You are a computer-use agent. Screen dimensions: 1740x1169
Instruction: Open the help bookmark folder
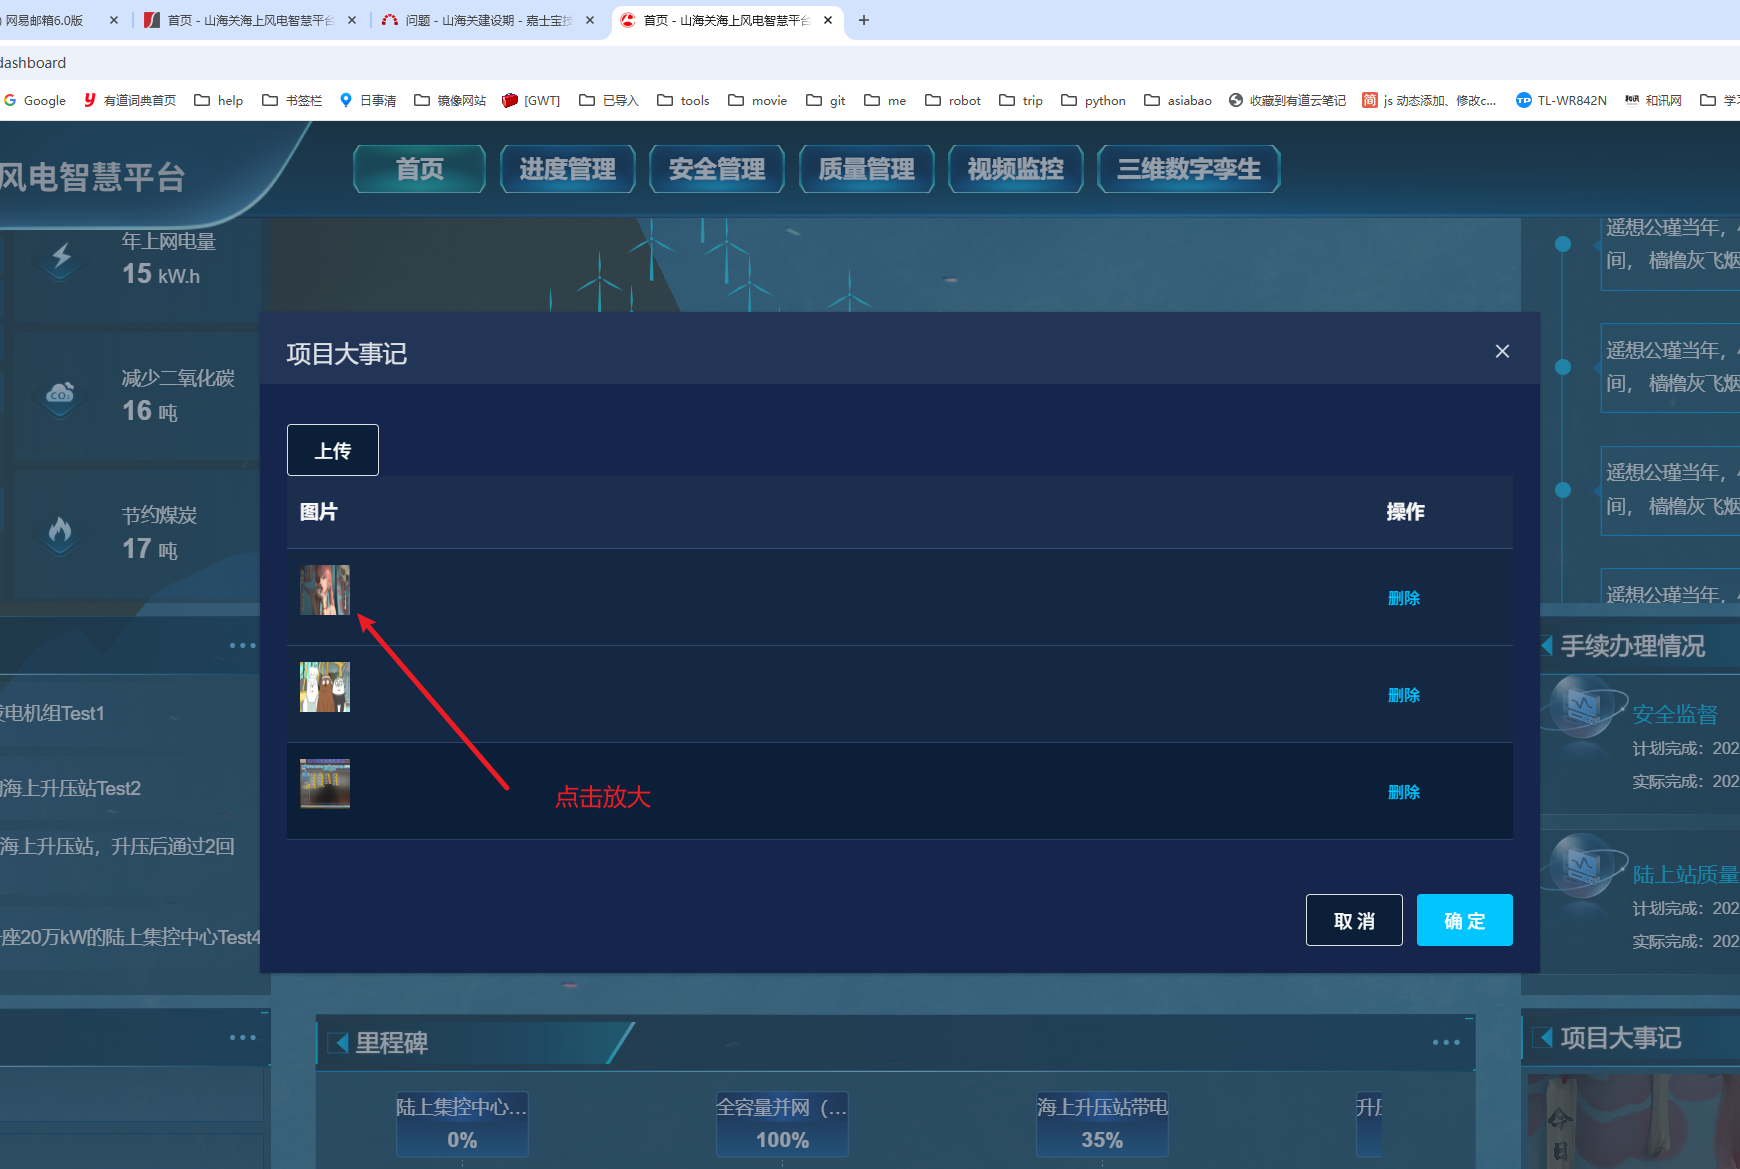pos(219,100)
